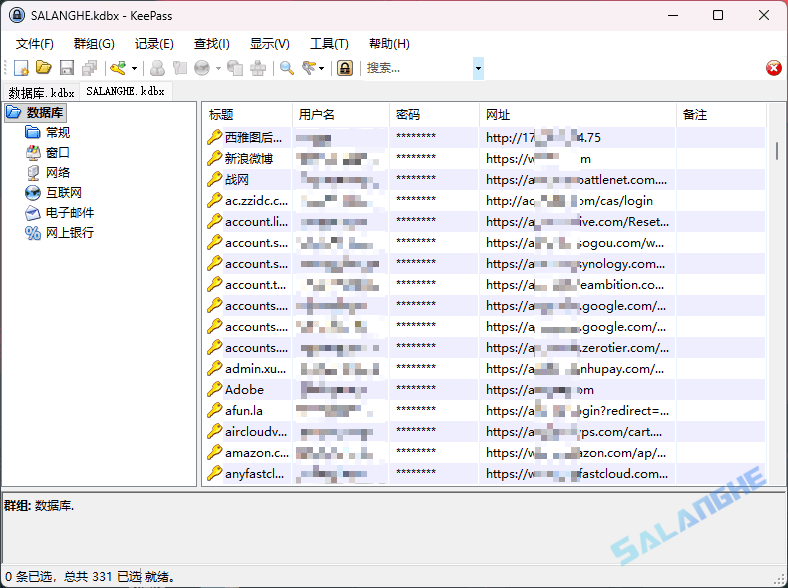
Task: Click the Save database floppy icon
Action: click(x=67, y=68)
